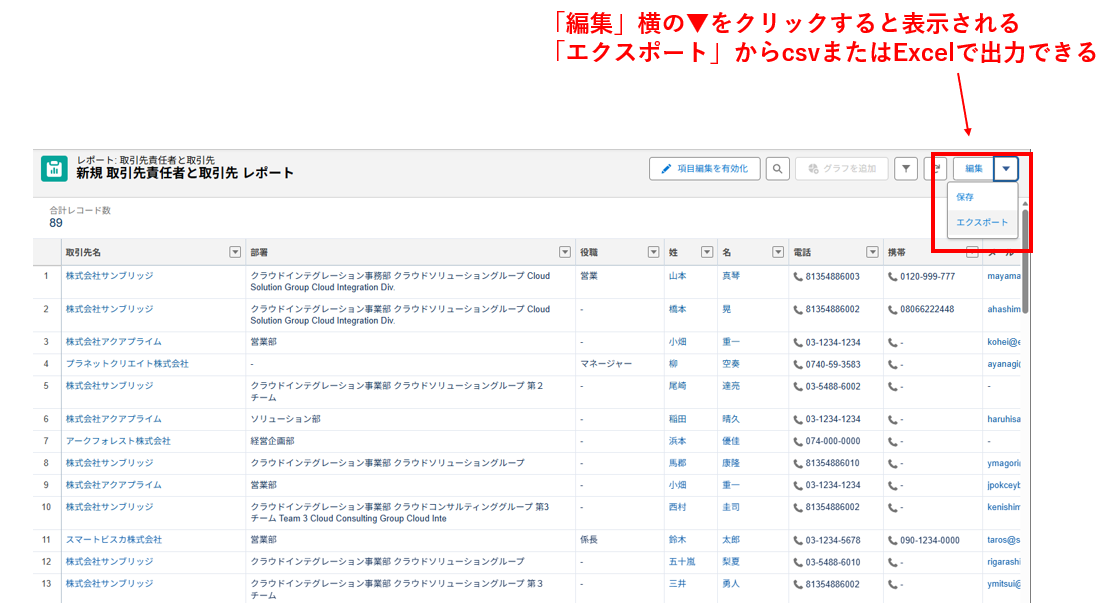The height and width of the screenshot is (613, 1110).
Task: Open the 姓 column dropdown menu
Action: (x=706, y=252)
